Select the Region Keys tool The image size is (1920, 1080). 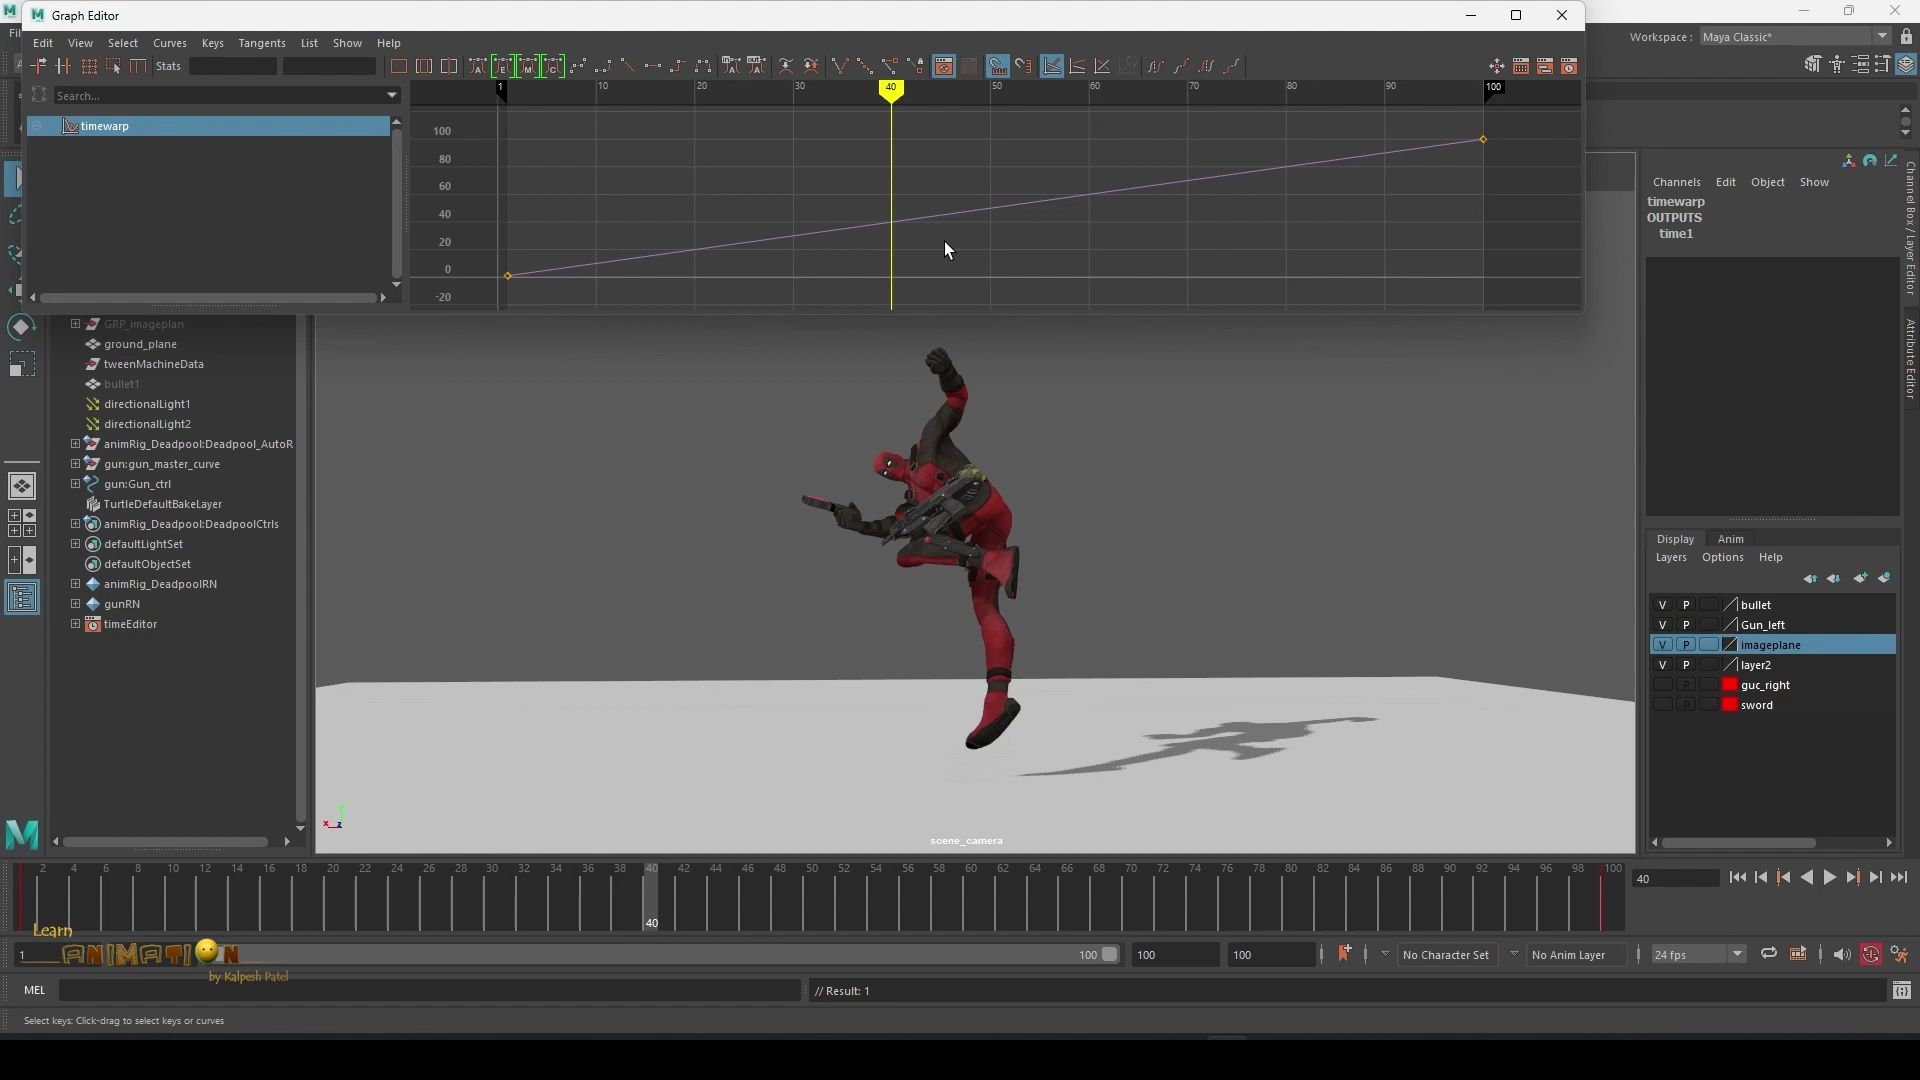[113, 66]
